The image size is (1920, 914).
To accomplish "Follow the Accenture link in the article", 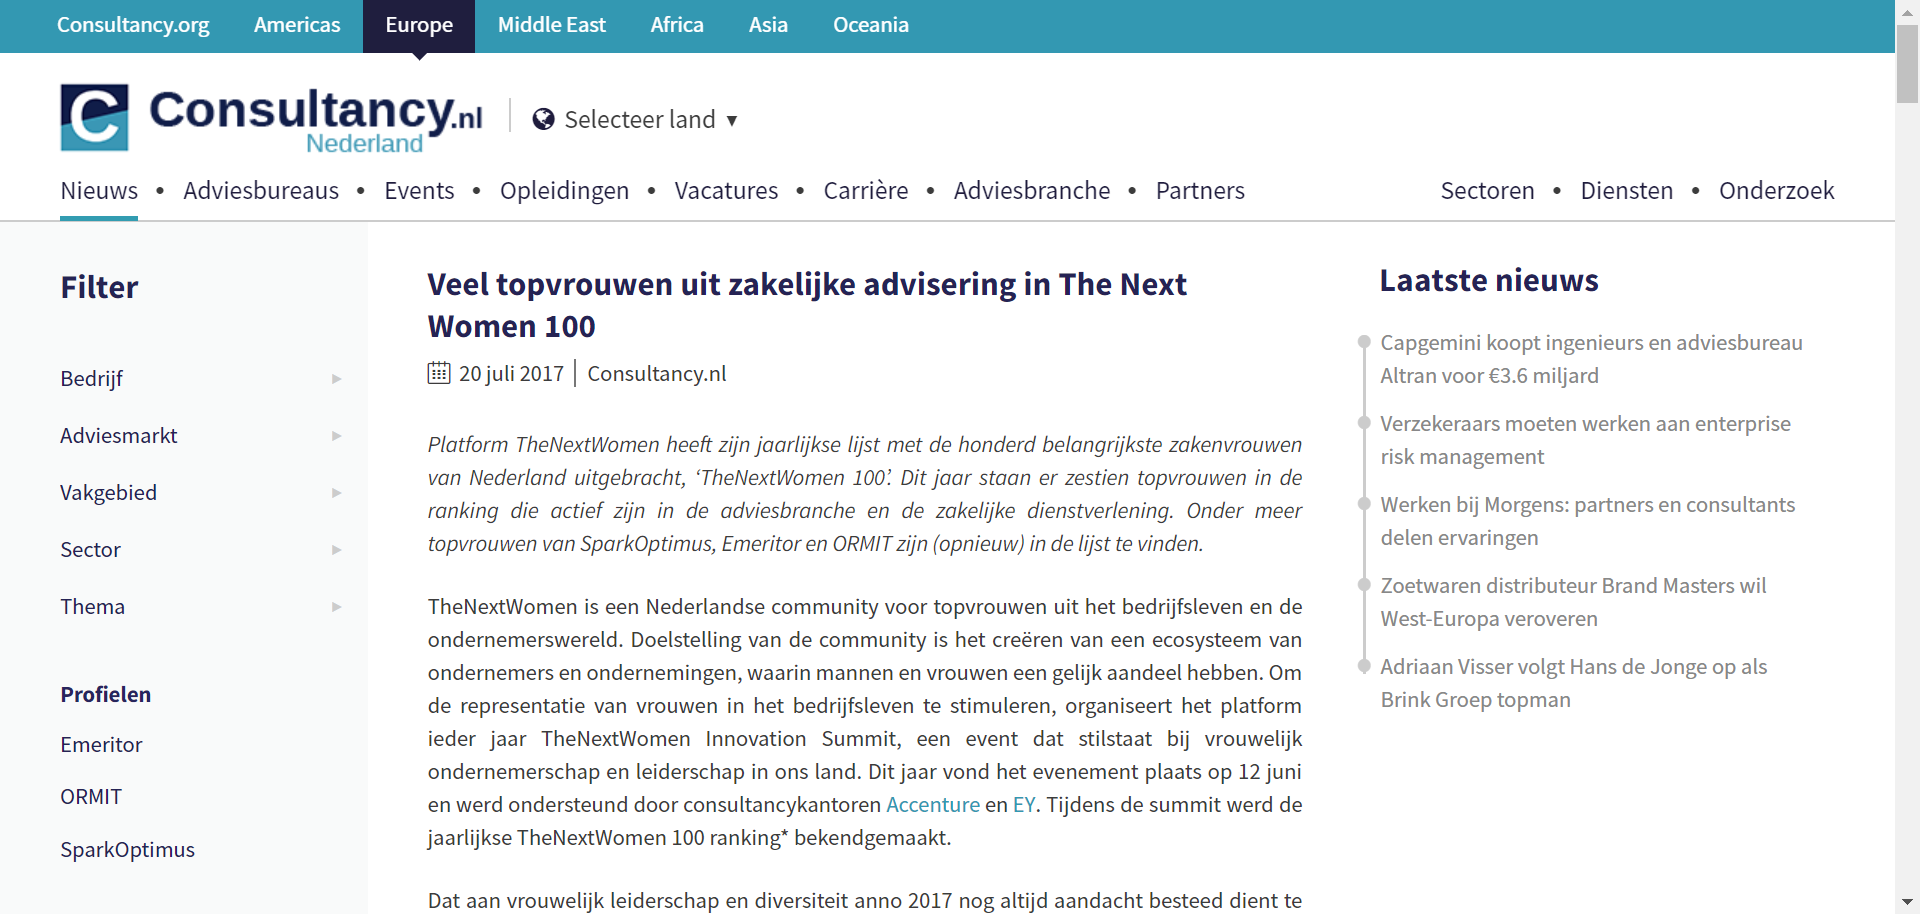I will 933,805.
